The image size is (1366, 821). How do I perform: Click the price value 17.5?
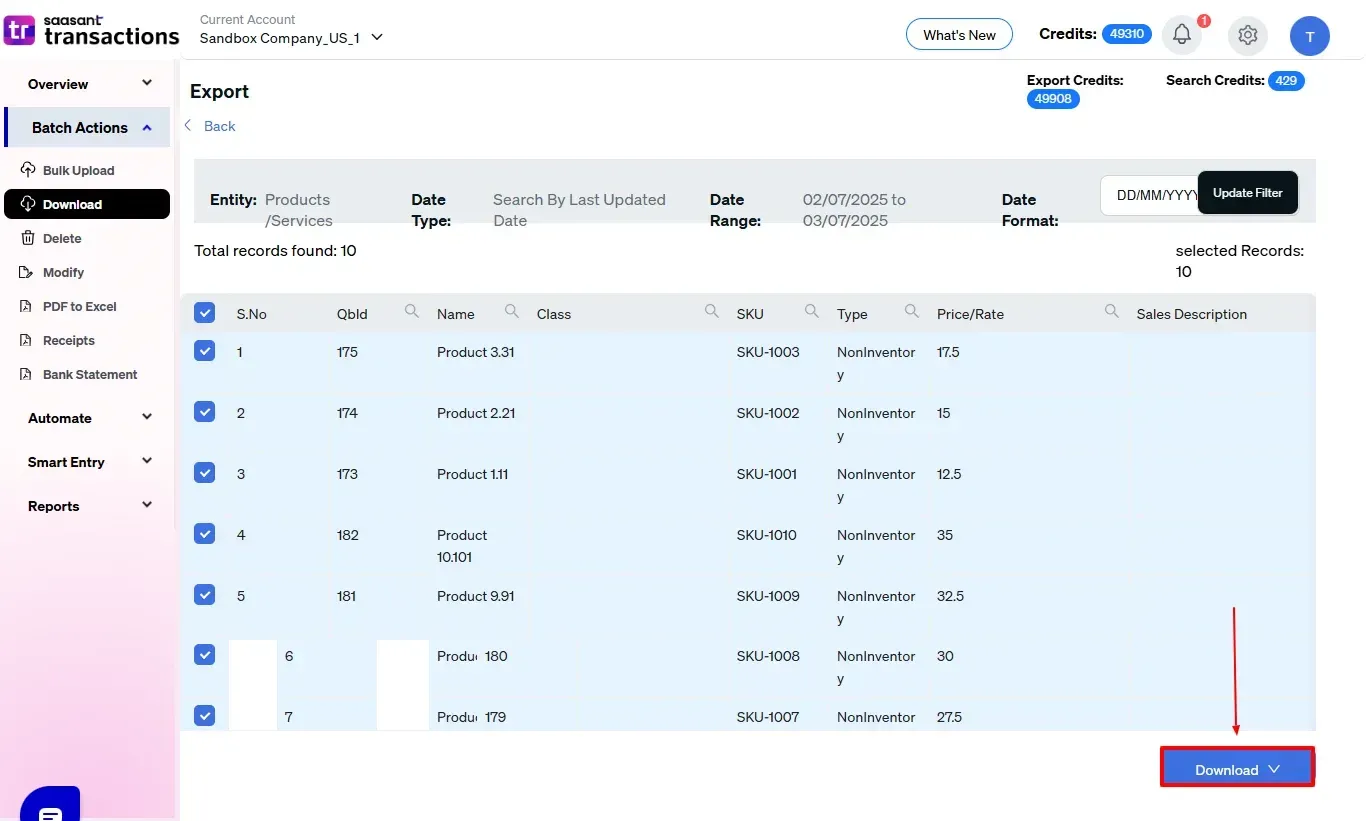tap(948, 352)
